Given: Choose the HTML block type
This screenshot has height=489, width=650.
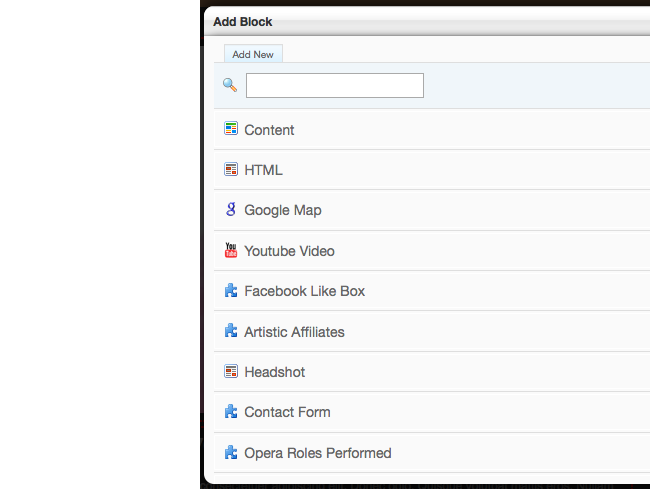Looking at the screenshot, I should pos(432,170).
